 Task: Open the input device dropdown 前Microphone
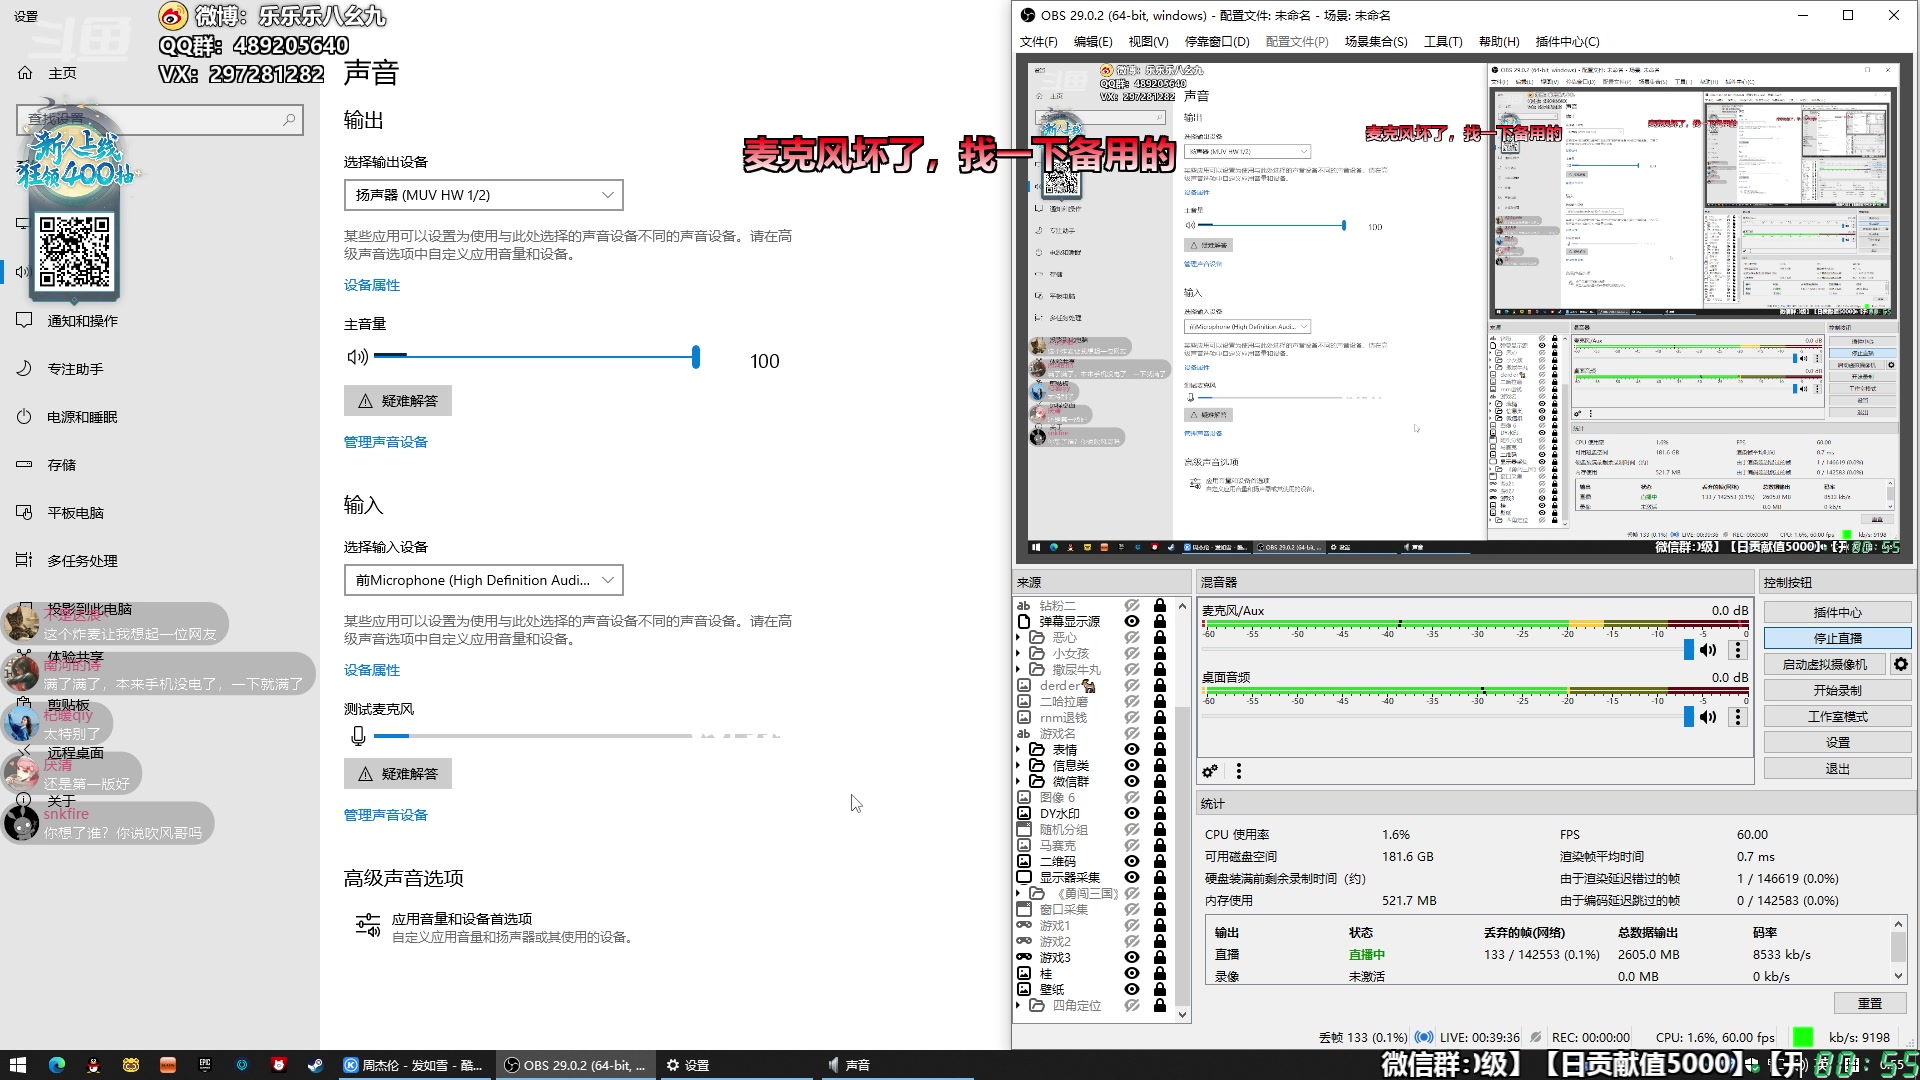pyautogui.click(x=484, y=580)
